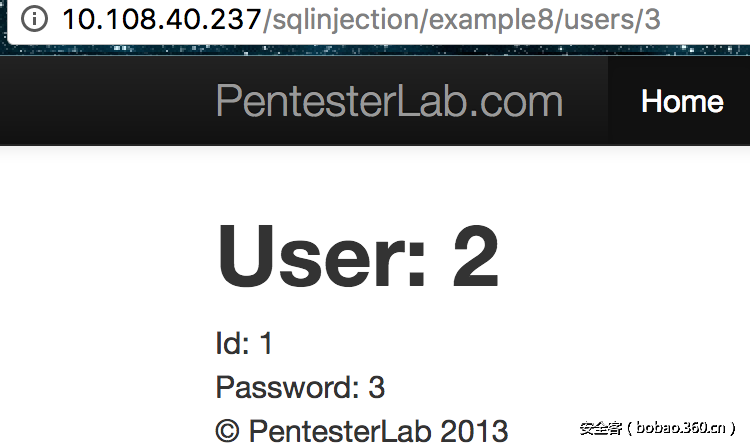
Task: Click the IP address 10.108.40.237 in the URL
Action: [160, 19]
